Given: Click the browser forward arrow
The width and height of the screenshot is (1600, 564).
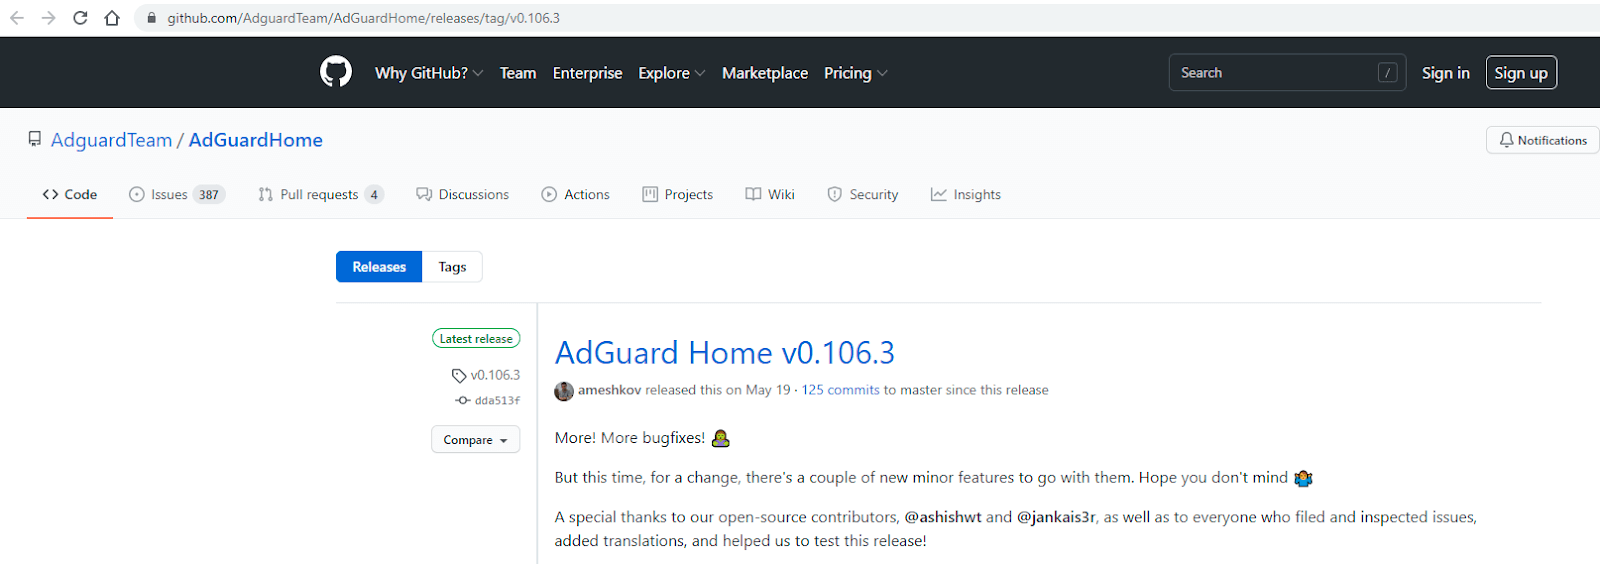Looking at the screenshot, I should pos(48,18).
